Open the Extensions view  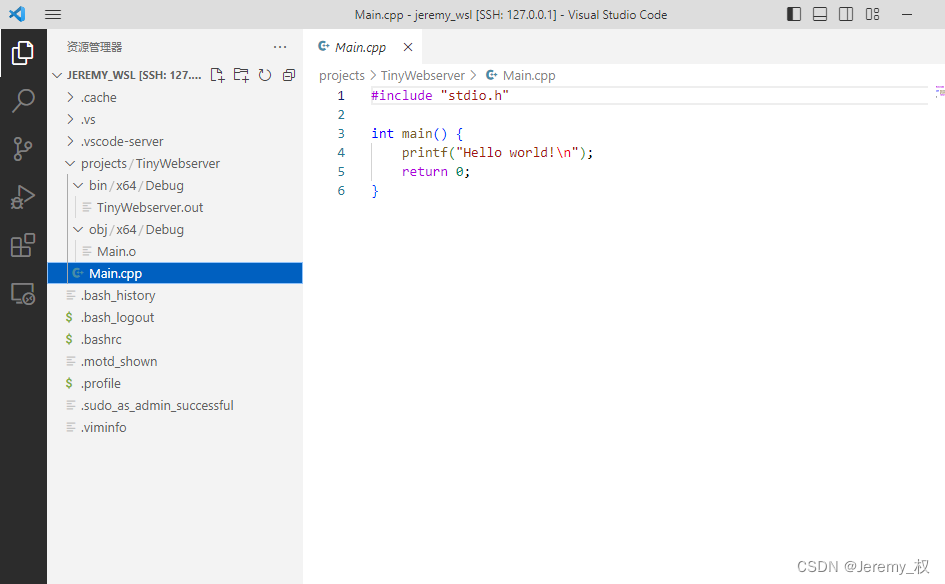[x=23, y=245]
